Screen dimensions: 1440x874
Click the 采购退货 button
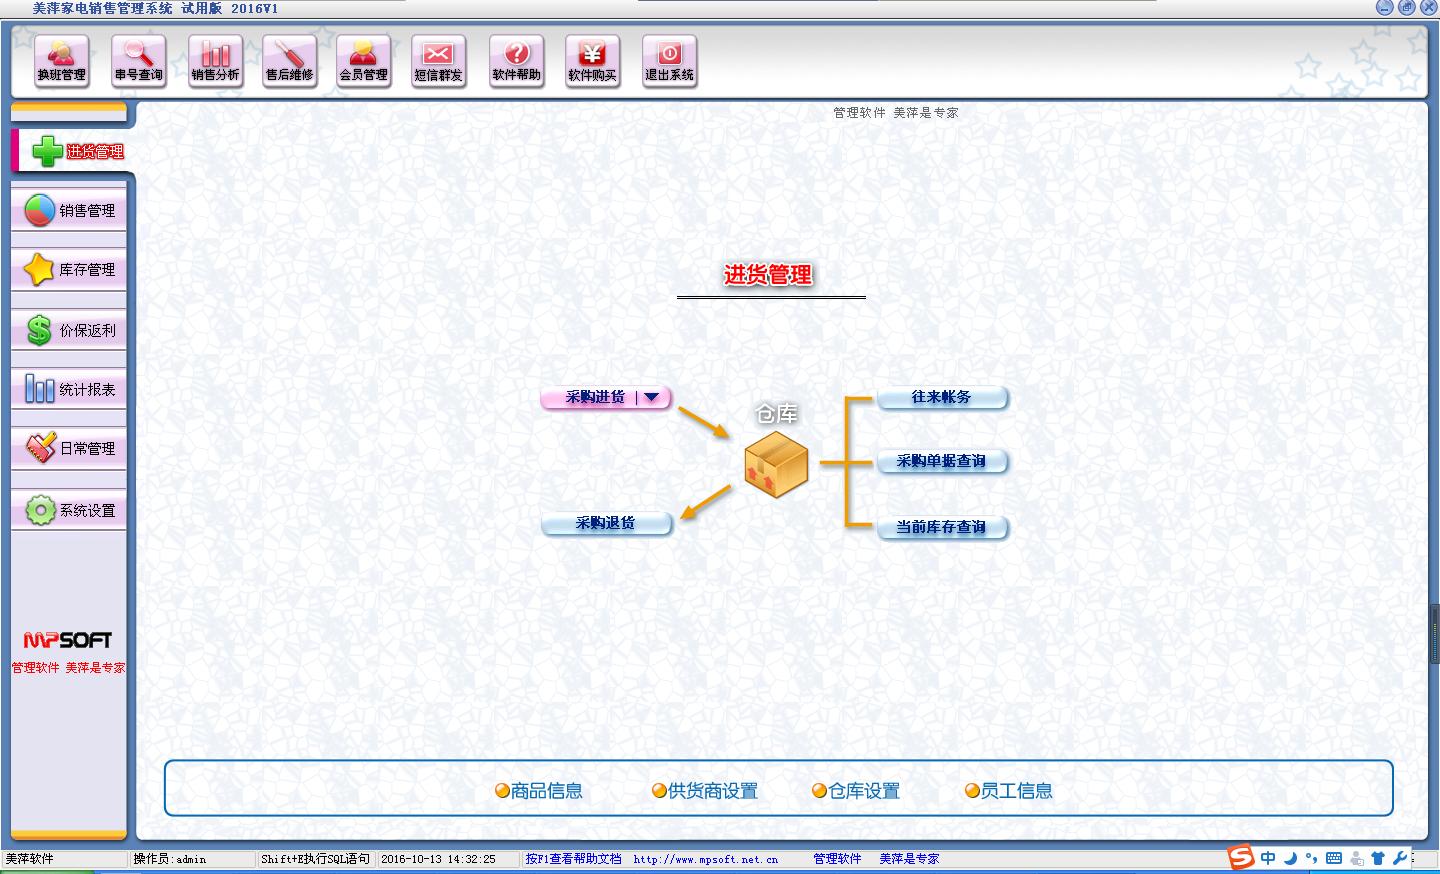tap(606, 523)
